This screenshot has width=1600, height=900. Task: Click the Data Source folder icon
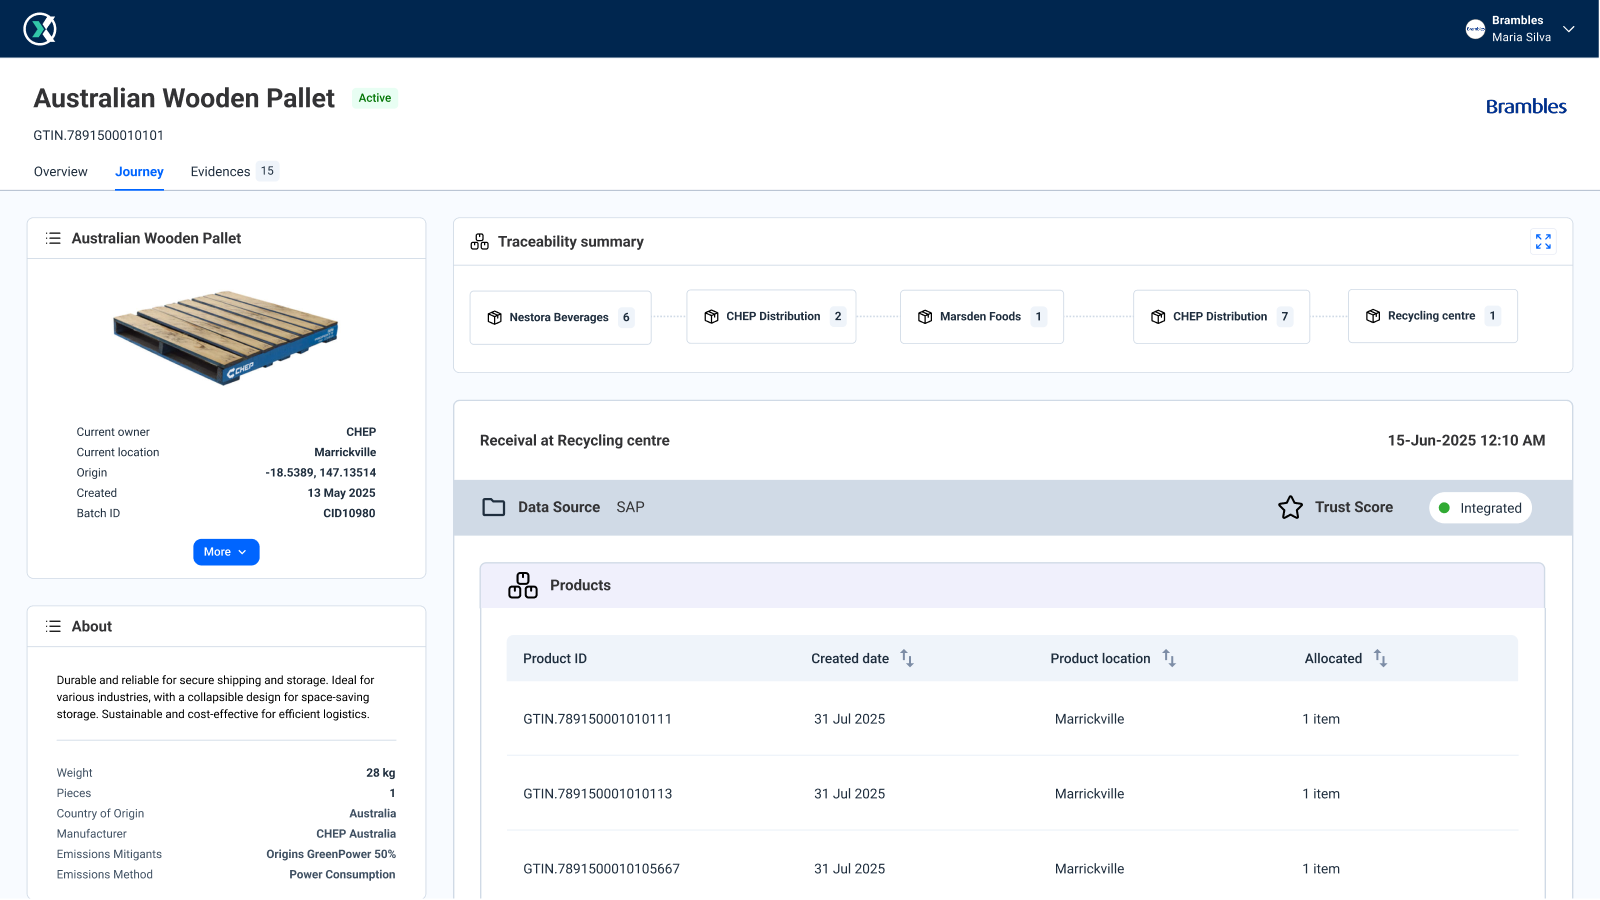tap(494, 507)
